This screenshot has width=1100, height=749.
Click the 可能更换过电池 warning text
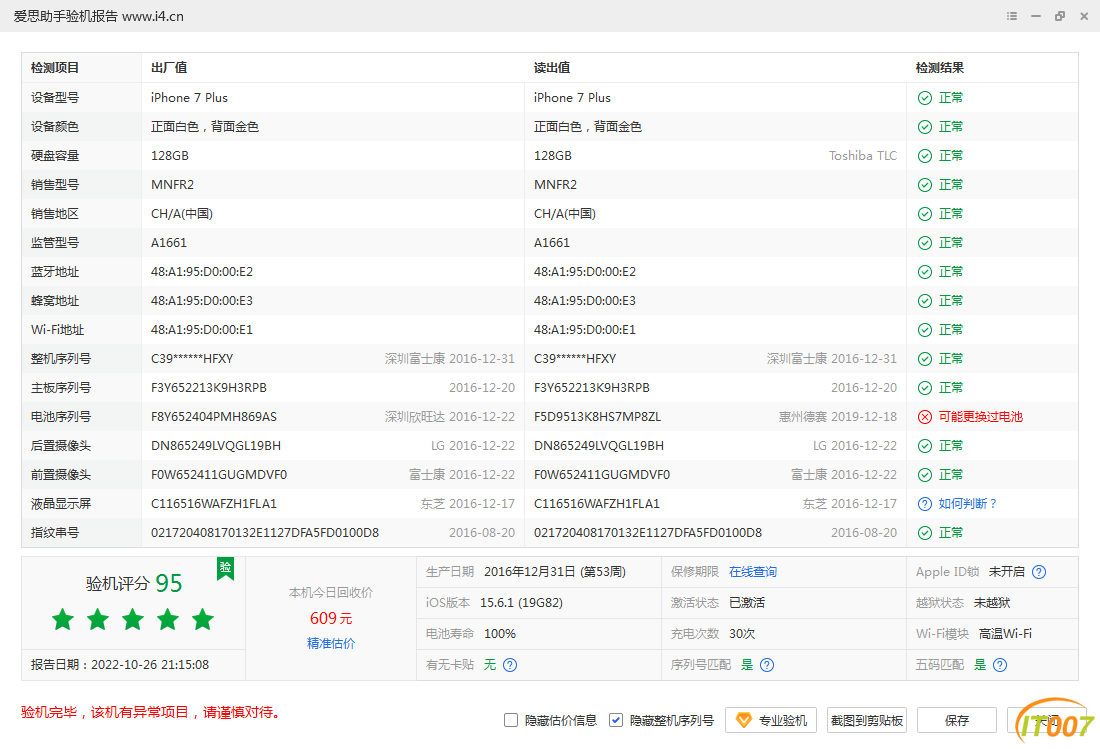[x=981, y=417]
